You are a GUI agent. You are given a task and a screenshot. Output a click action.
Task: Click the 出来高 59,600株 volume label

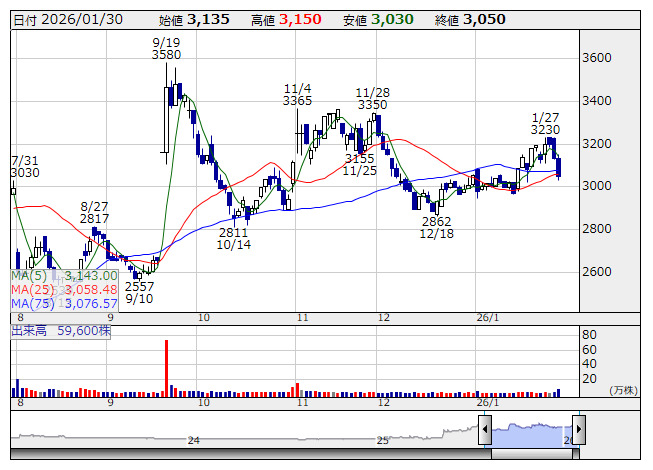click(61, 331)
